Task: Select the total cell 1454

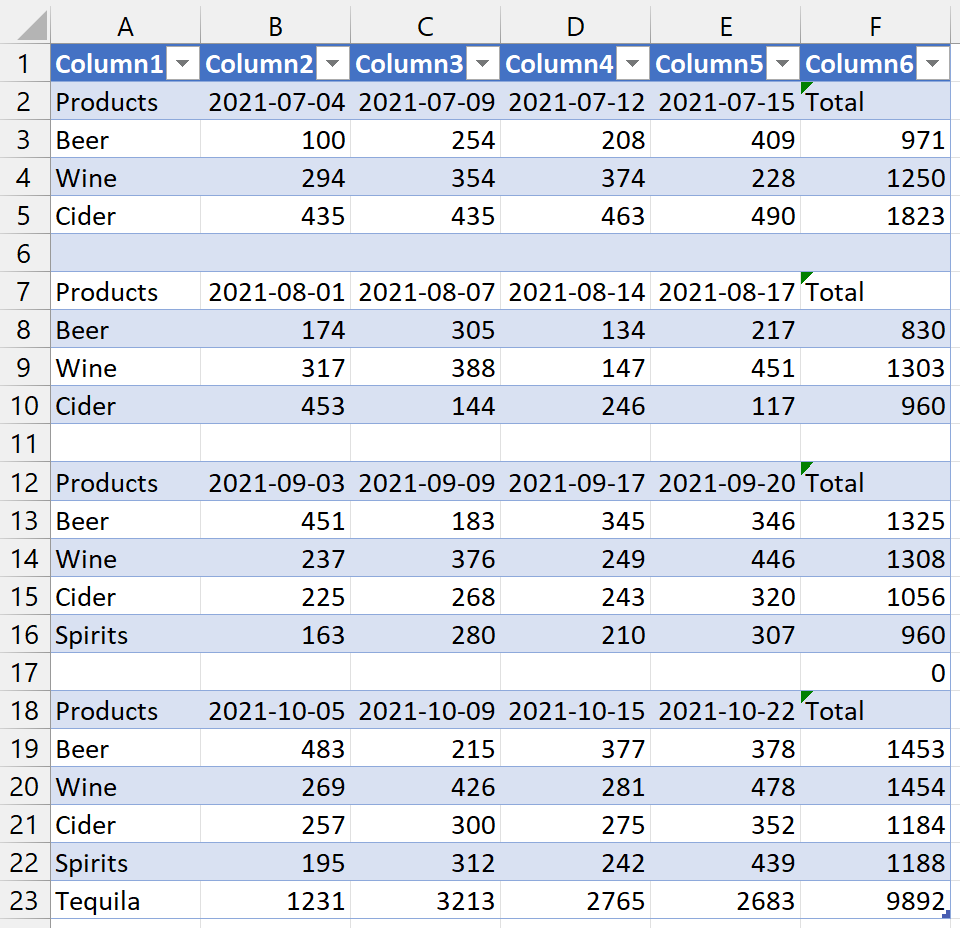Action: 876,786
